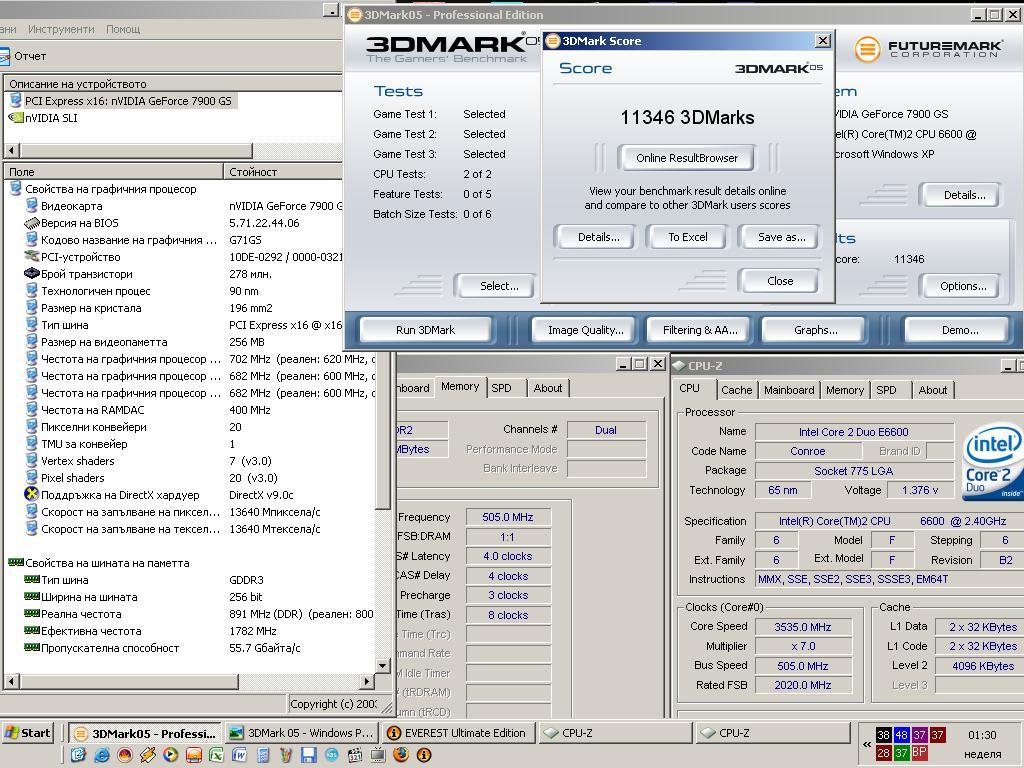Open the Memory tab in the right CPU-Z window
This screenshot has height=768, width=1024.
coord(844,390)
